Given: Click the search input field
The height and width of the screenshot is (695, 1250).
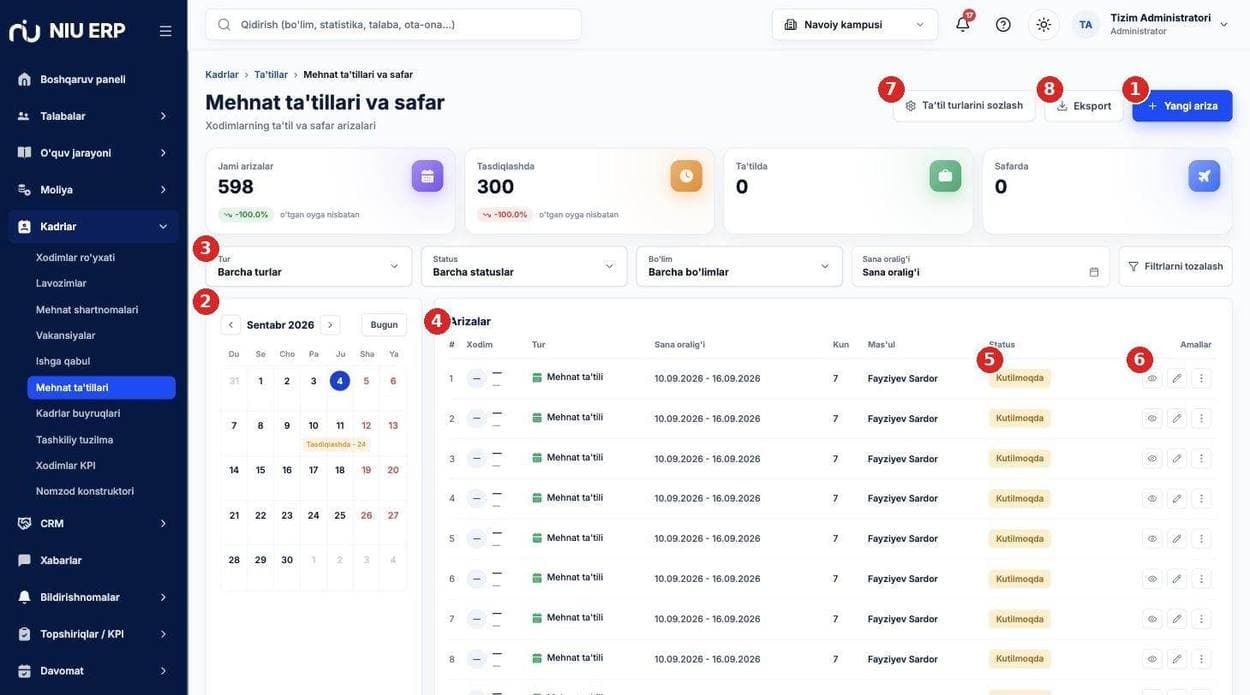Looking at the screenshot, I should 393,24.
